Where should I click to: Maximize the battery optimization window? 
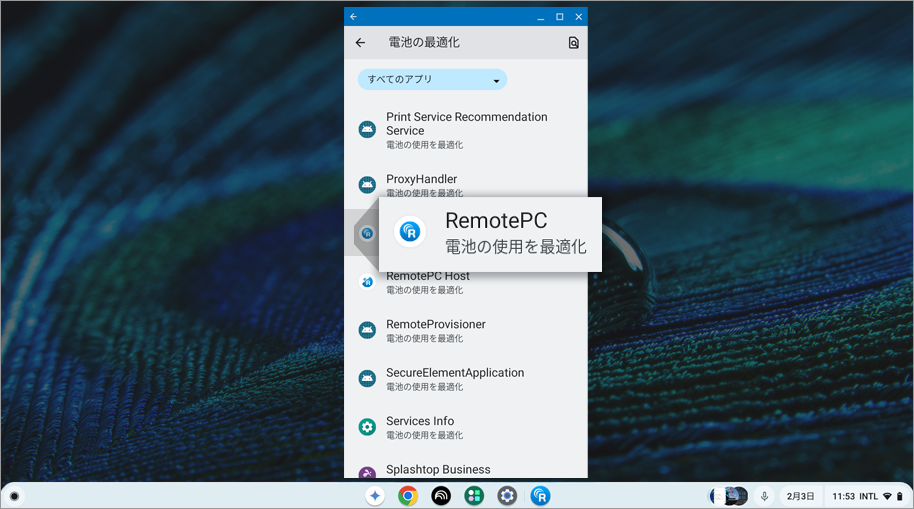pos(560,17)
